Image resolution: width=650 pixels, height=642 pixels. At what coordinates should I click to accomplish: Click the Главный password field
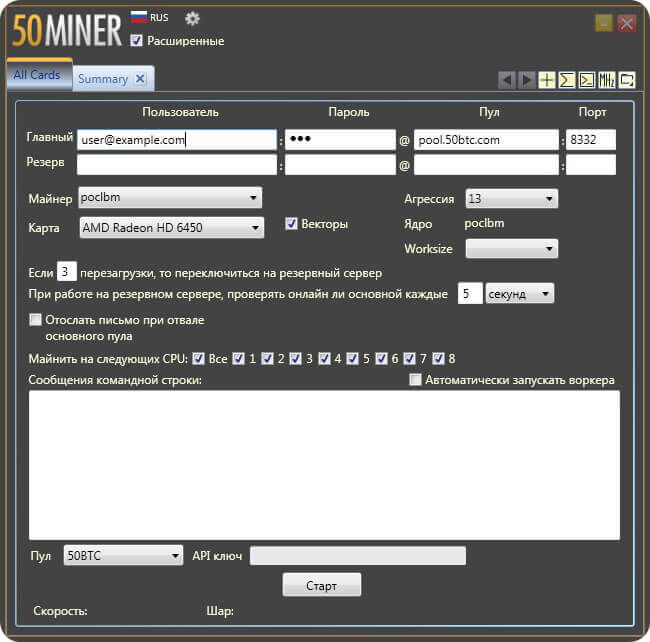click(x=340, y=140)
